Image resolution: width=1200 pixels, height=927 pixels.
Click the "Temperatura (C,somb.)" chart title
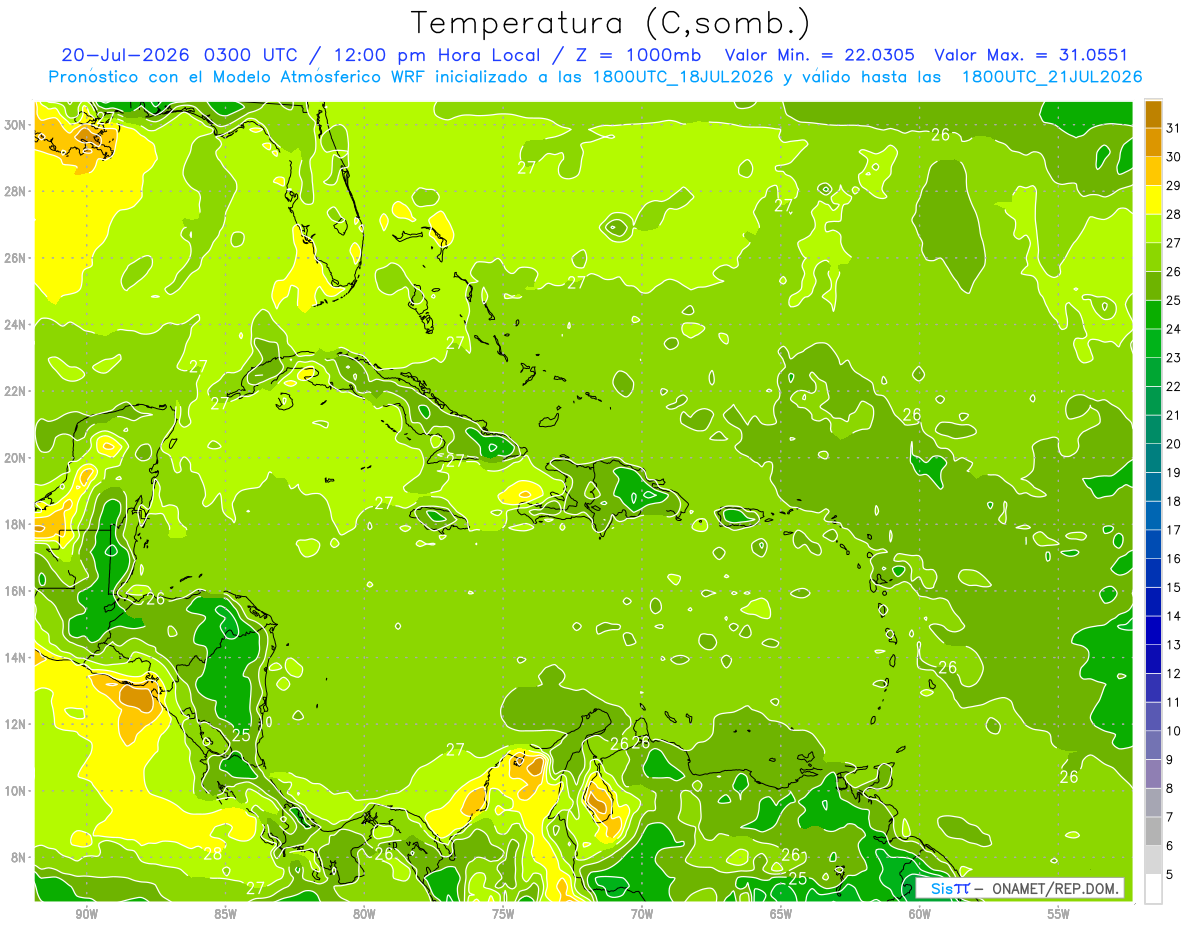[611, 24]
